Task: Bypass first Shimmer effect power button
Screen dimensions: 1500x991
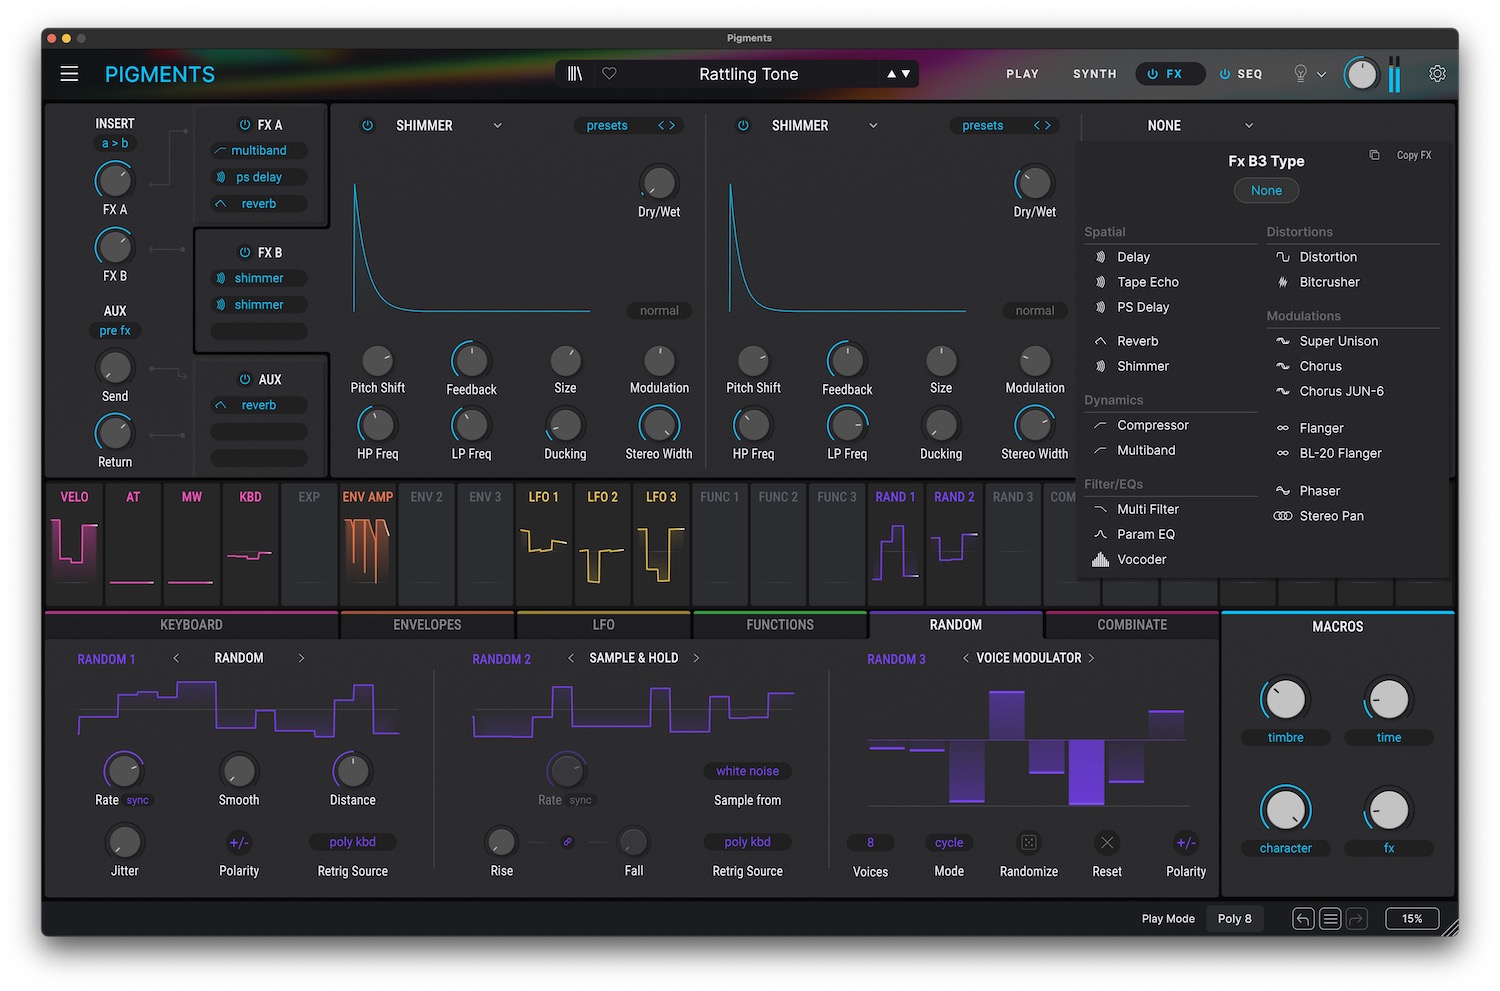Action: click(x=367, y=125)
